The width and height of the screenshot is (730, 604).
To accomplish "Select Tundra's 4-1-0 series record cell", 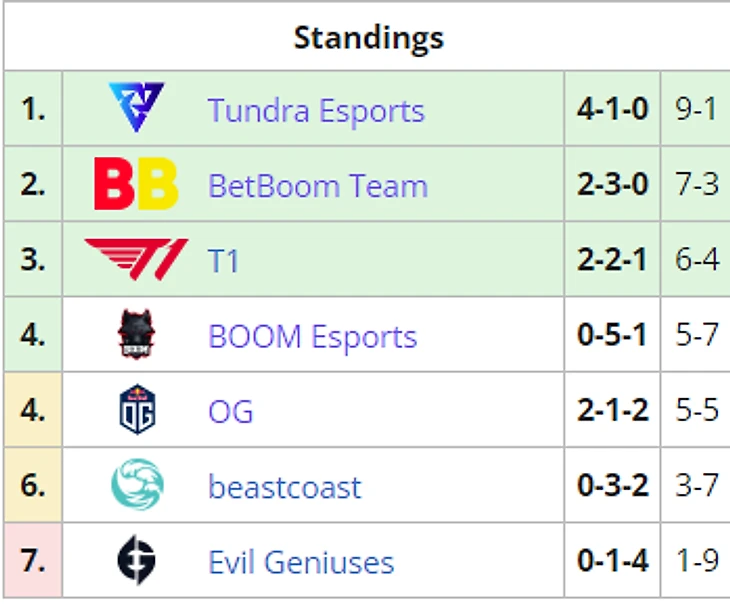I will [612, 109].
